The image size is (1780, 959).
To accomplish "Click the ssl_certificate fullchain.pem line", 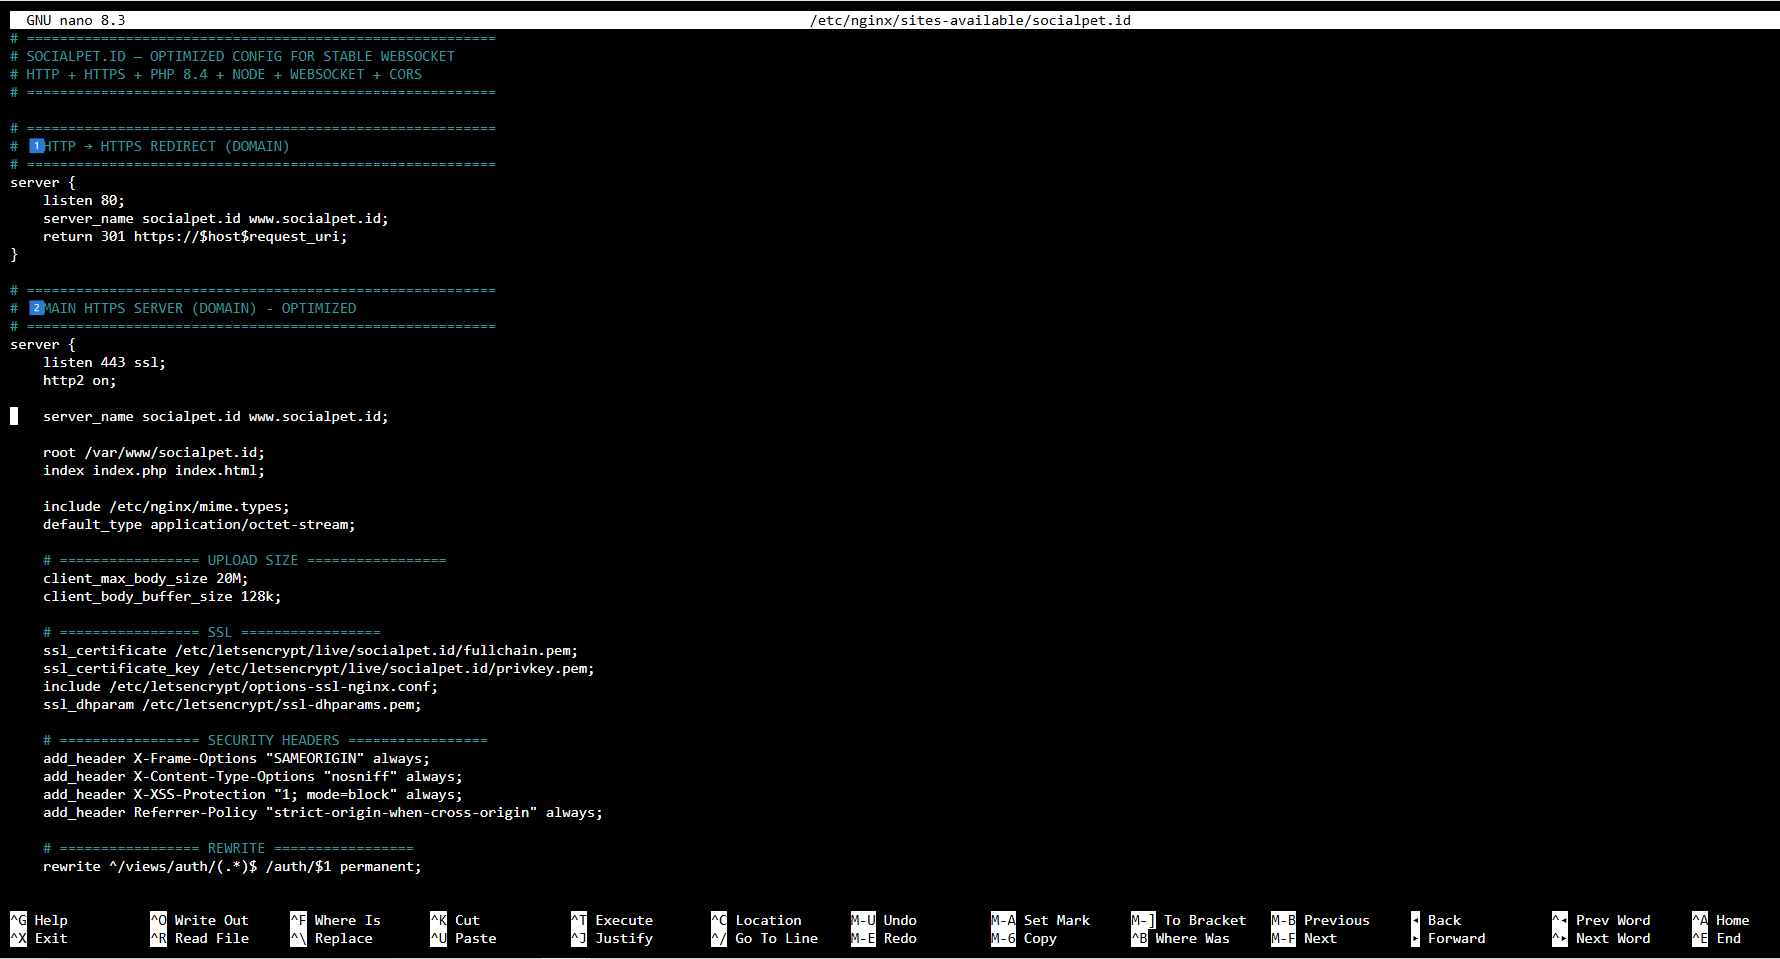I will [x=310, y=650].
